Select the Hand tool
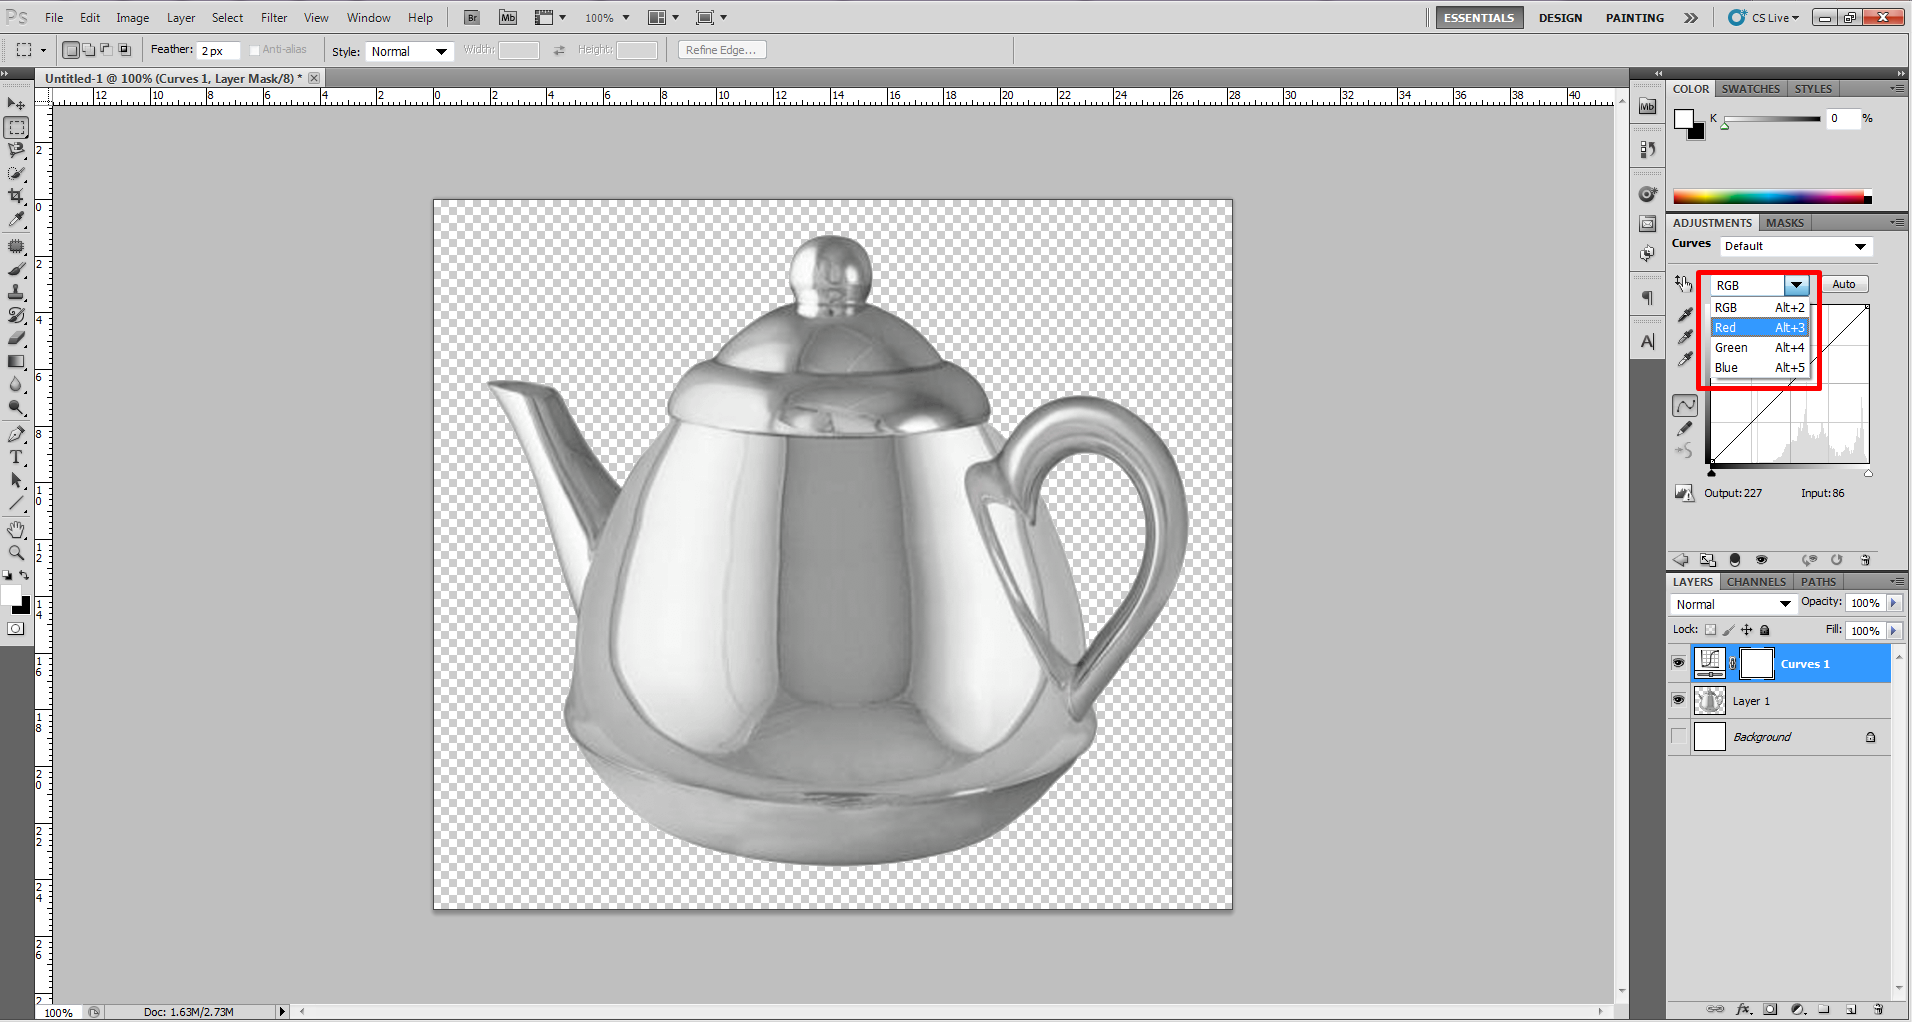This screenshot has width=1912, height=1022. [x=16, y=529]
